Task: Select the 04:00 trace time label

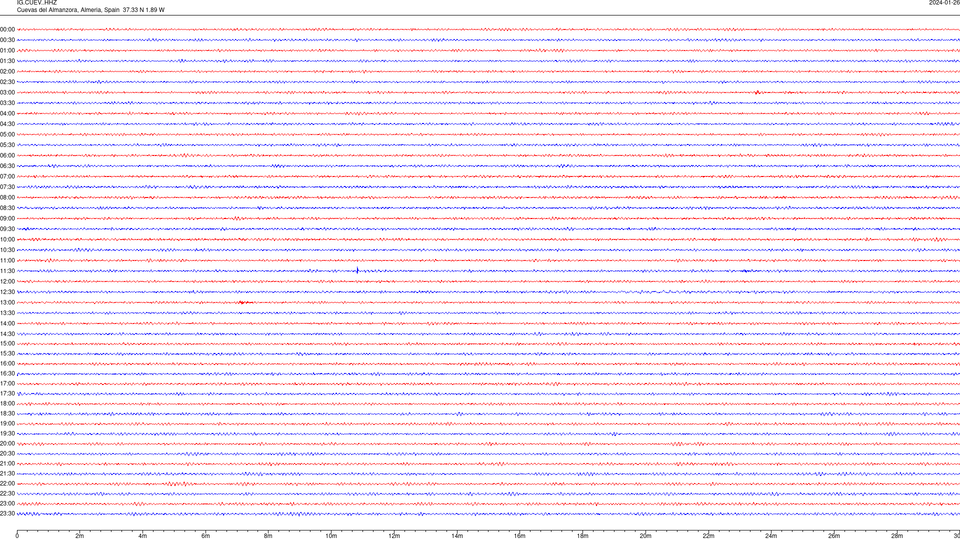Action: [7, 114]
